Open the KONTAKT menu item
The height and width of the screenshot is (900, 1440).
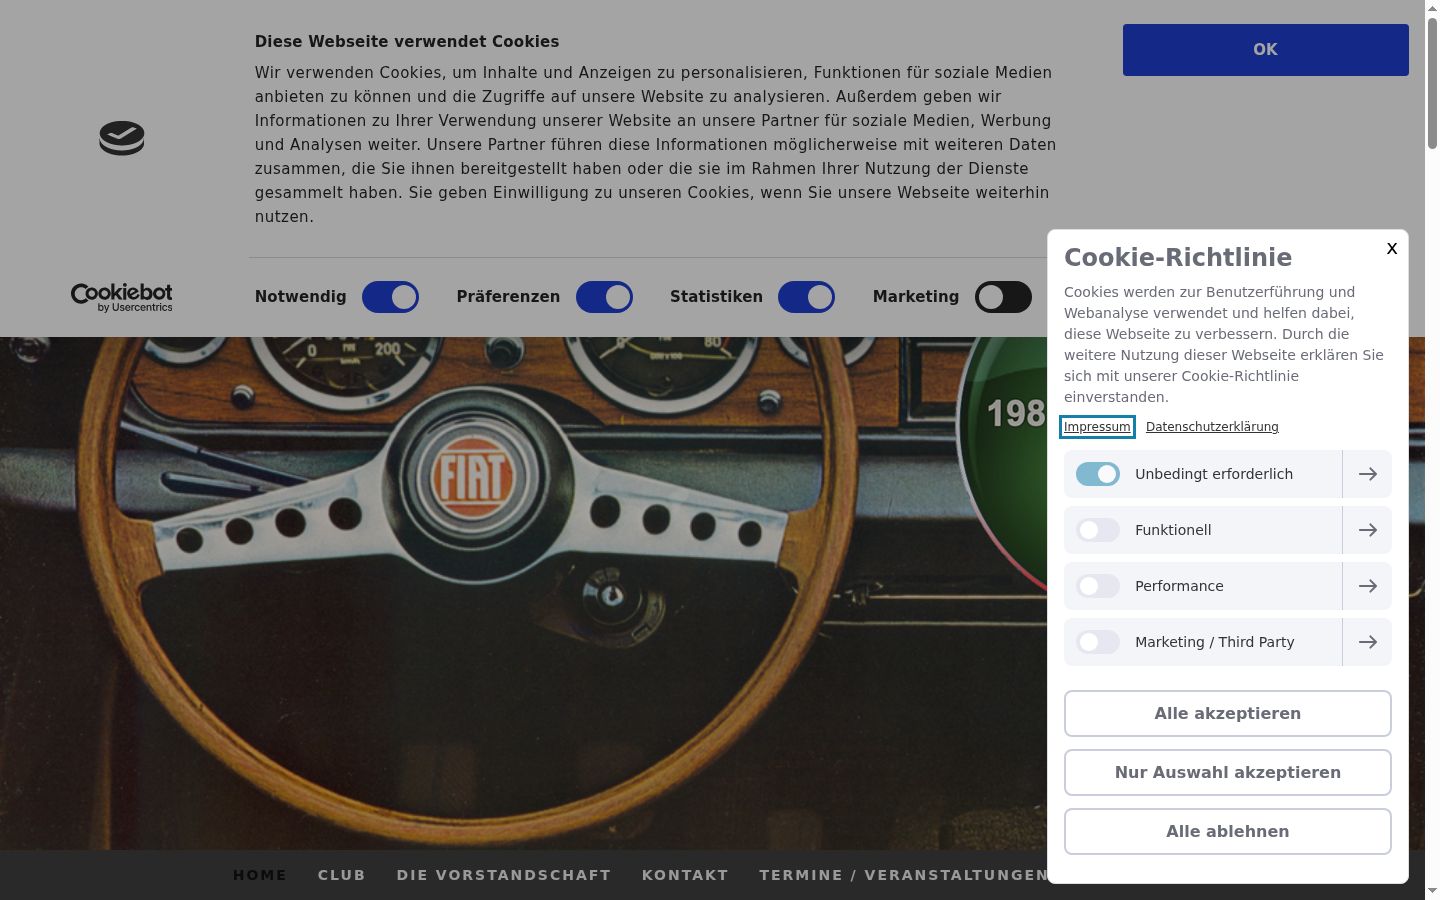(x=685, y=875)
